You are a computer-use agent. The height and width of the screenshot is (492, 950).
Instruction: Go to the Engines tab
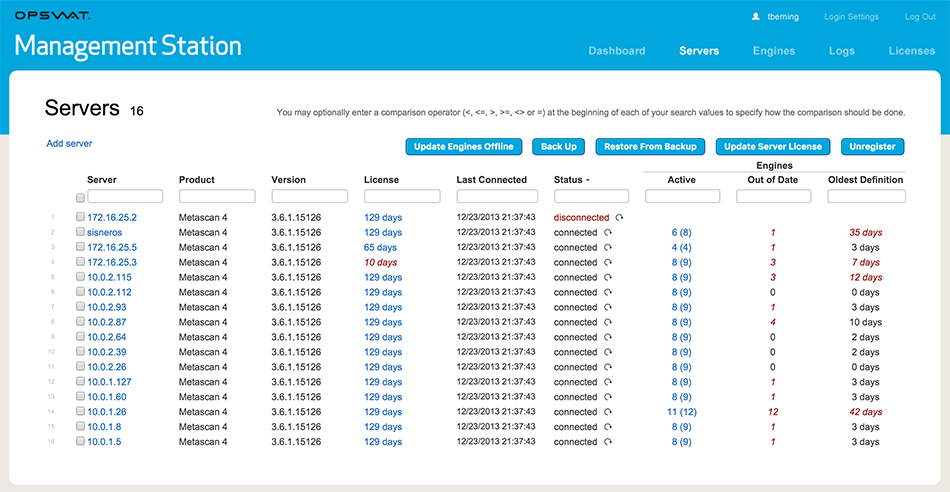pyautogui.click(x=774, y=51)
